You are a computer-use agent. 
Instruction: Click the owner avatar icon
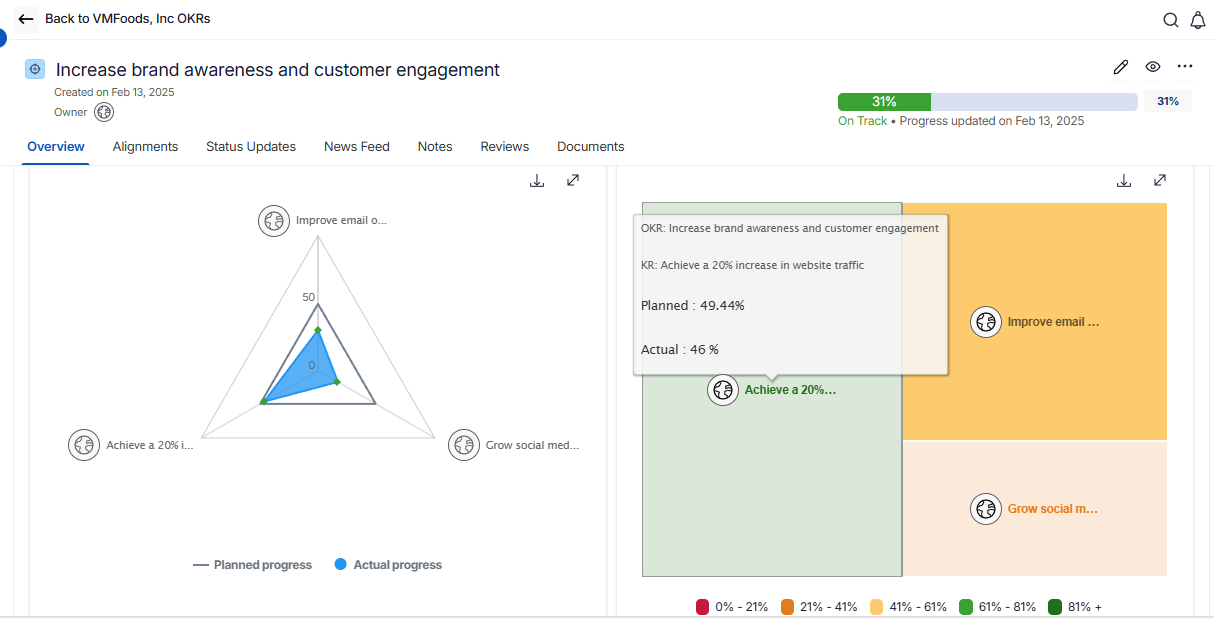click(104, 112)
